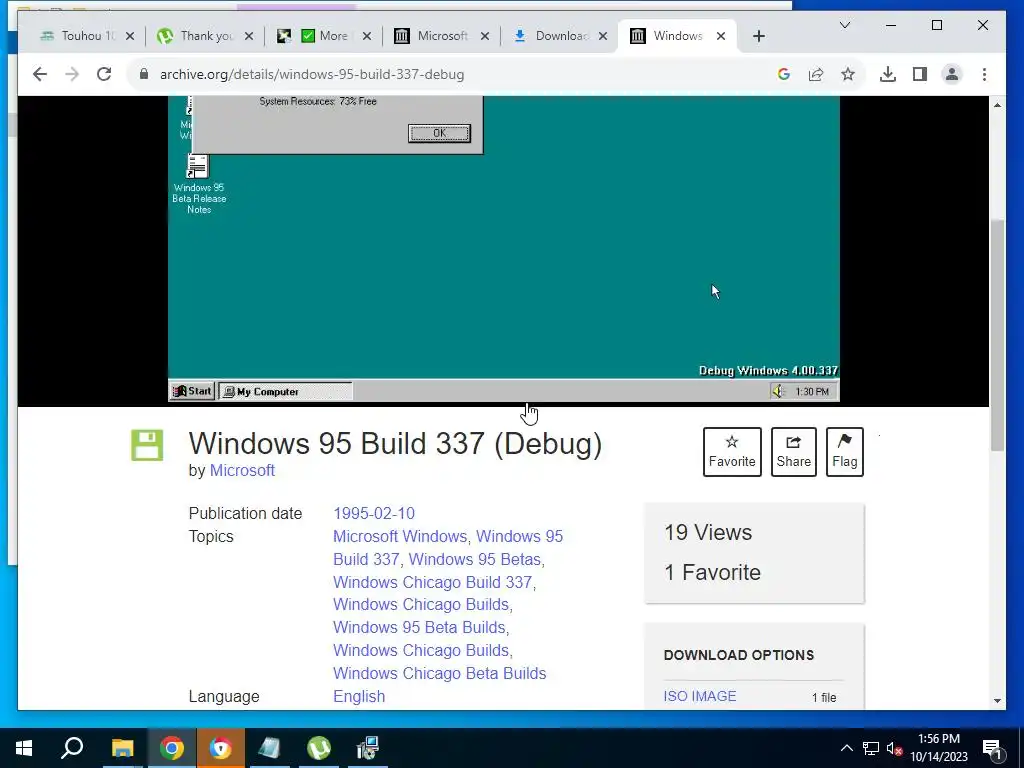Viewport: 1024px width, 768px height.
Task: Open Microsoft Windows topic link
Action: click(400, 536)
